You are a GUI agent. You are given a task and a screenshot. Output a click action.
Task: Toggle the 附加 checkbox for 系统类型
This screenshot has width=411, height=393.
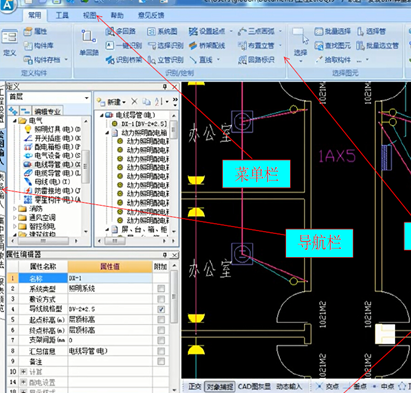pos(161,288)
